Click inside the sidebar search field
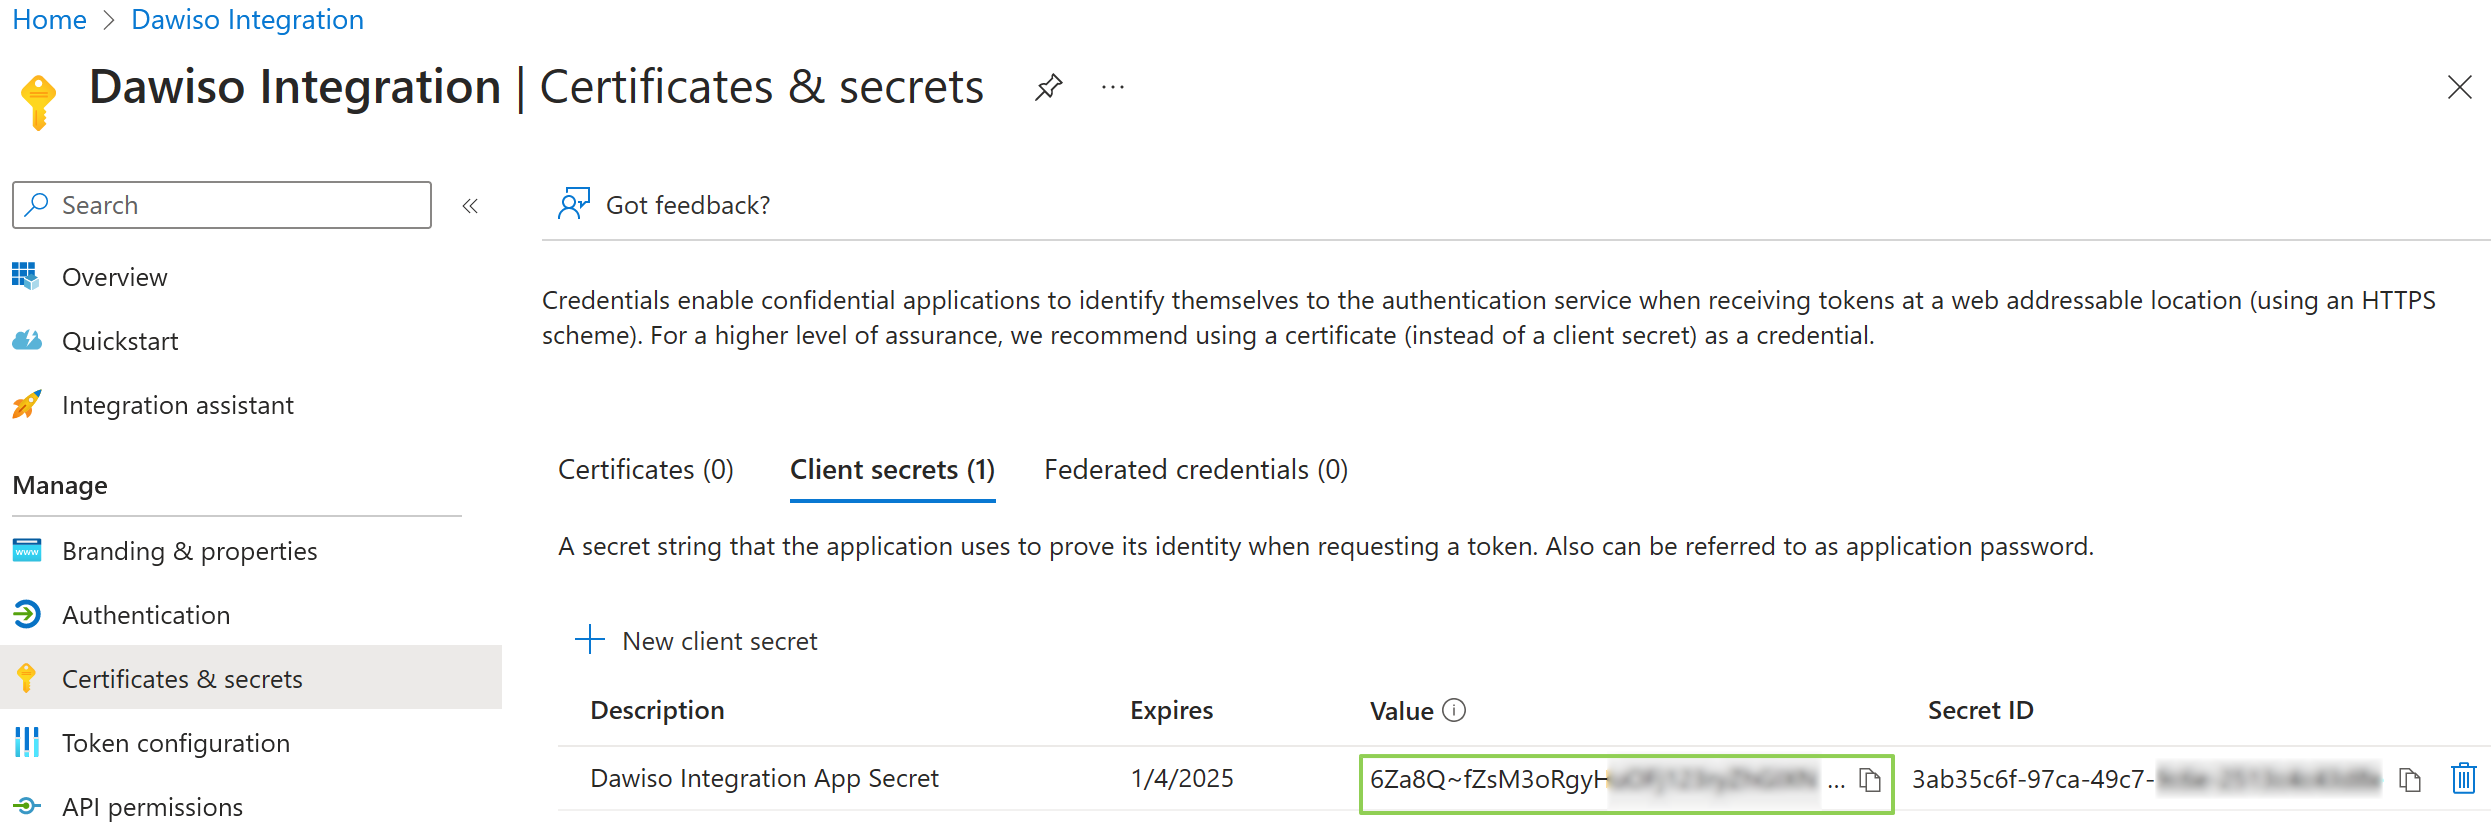The width and height of the screenshot is (2491, 834). click(x=220, y=205)
